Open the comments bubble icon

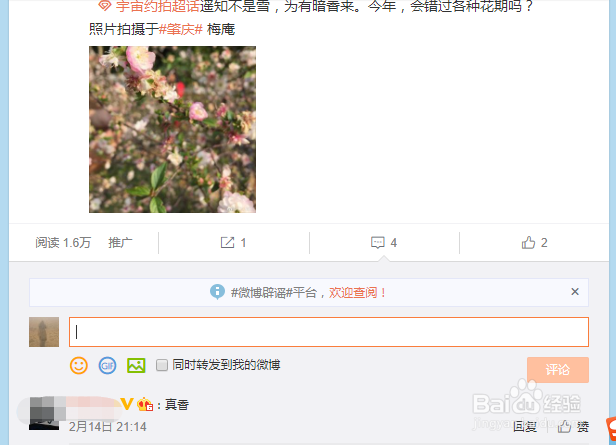pyautogui.click(x=378, y=243)
